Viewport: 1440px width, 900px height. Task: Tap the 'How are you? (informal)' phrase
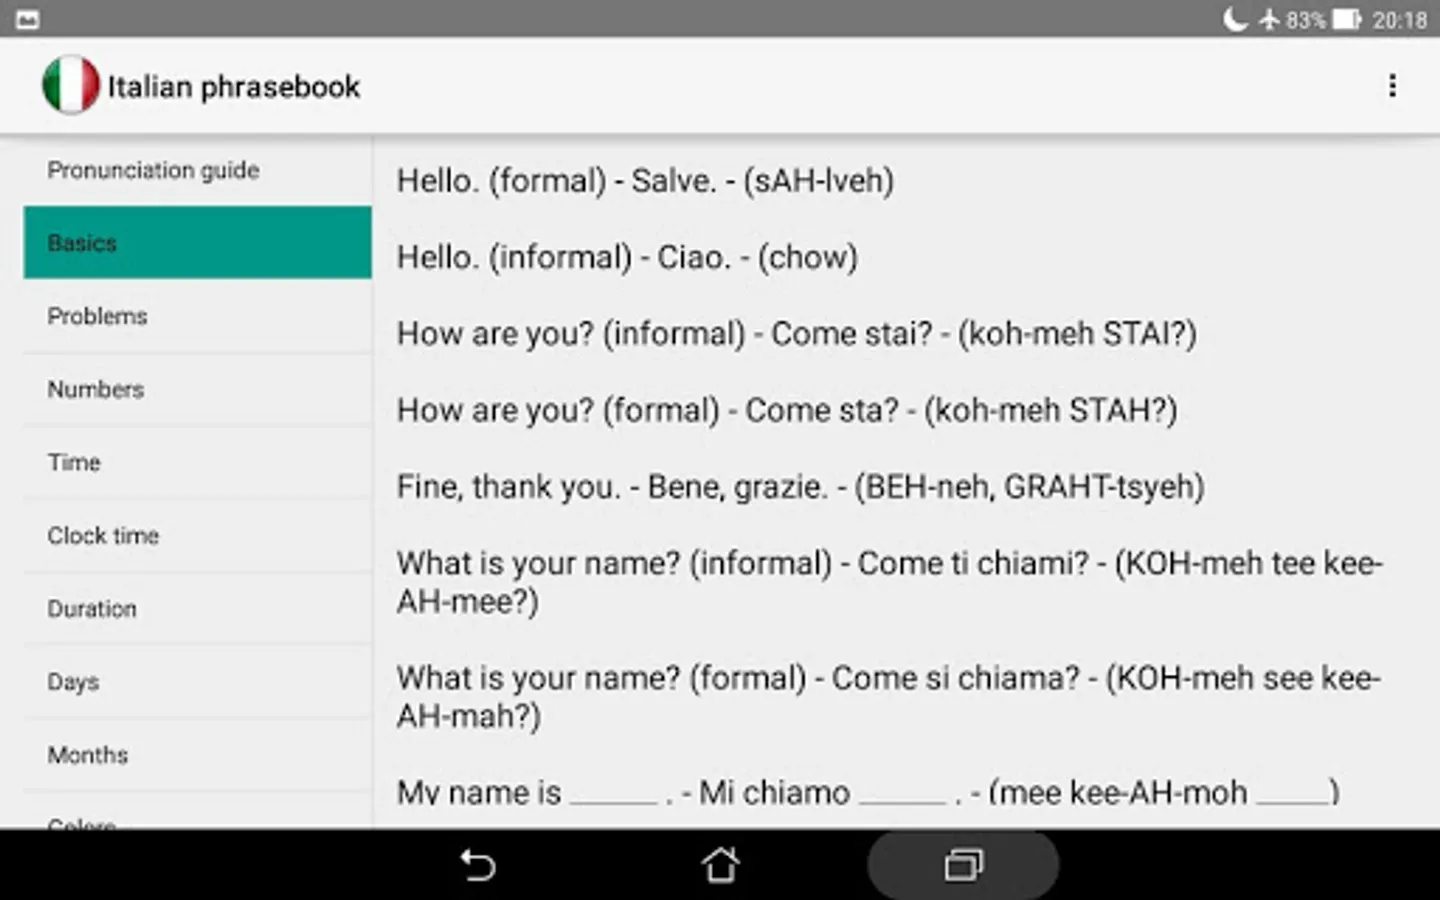[x=796, y=334]
